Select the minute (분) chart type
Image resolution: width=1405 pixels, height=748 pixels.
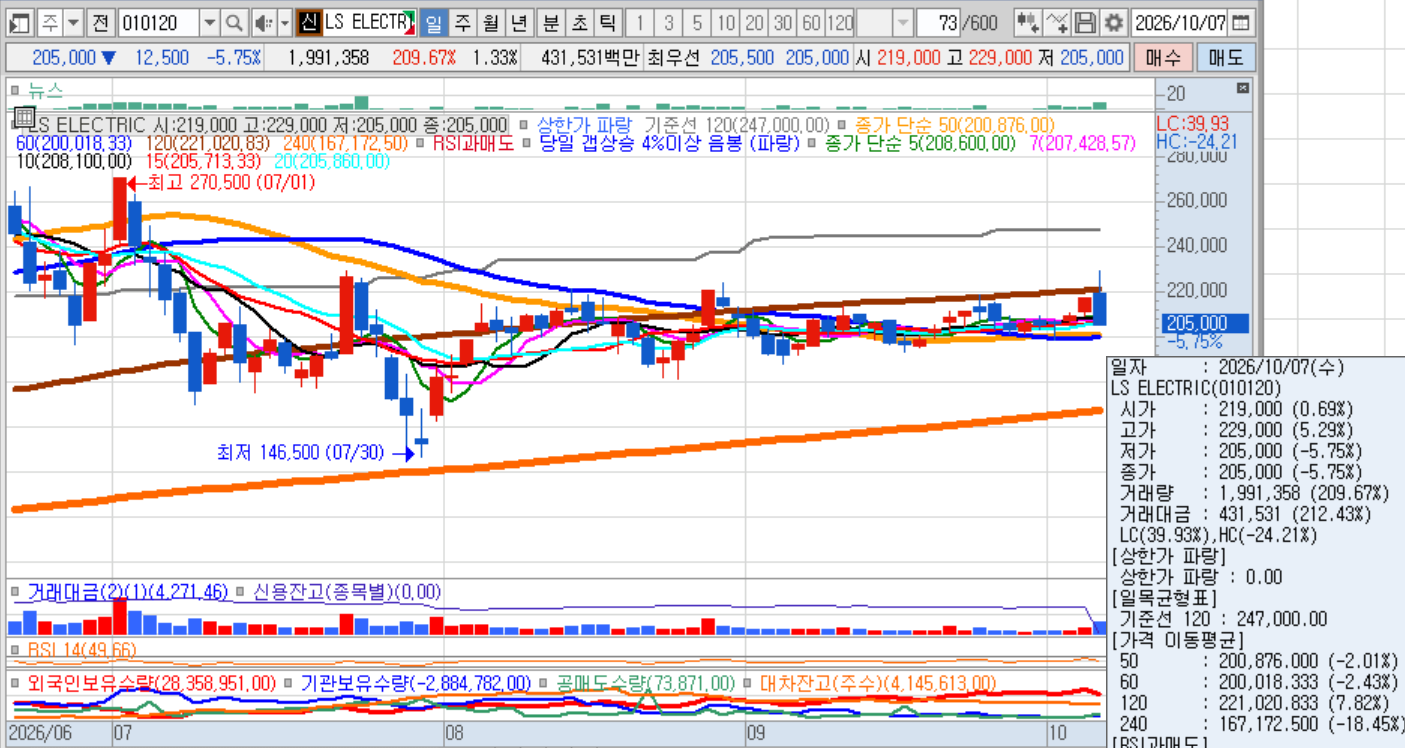(551, 22)
